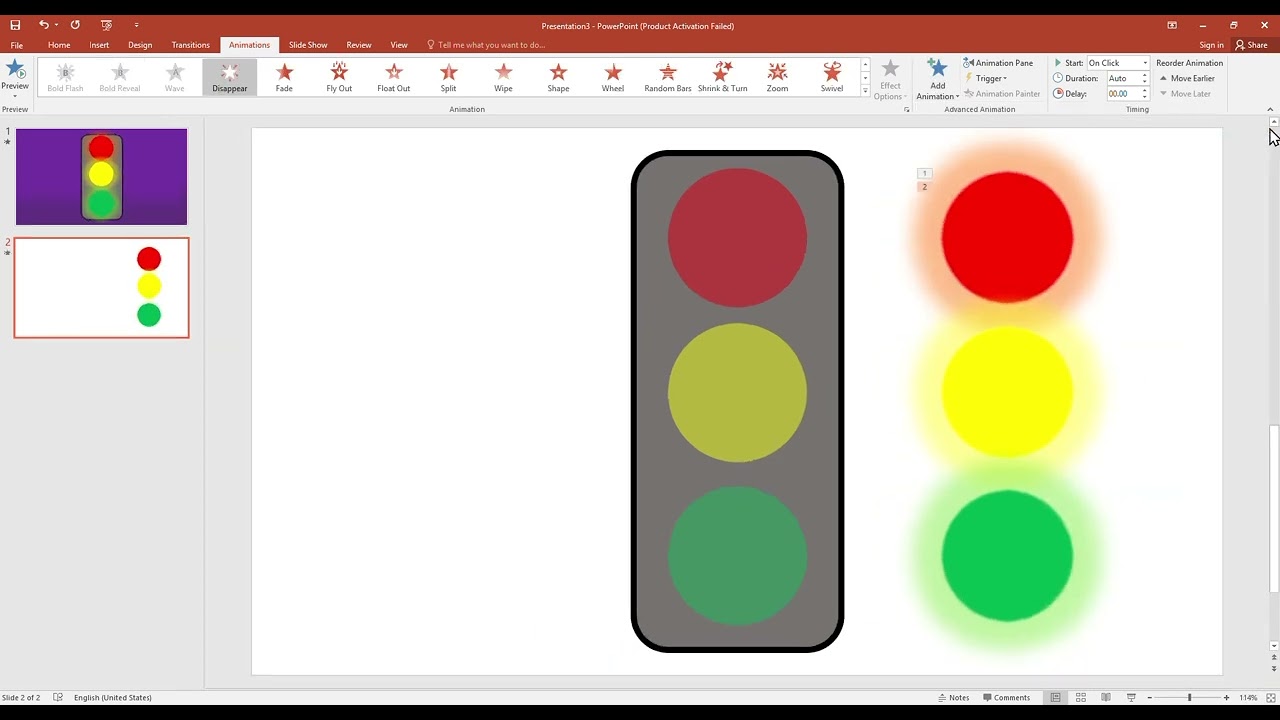
Task: Open the File tab
Action: click(17, 45)
